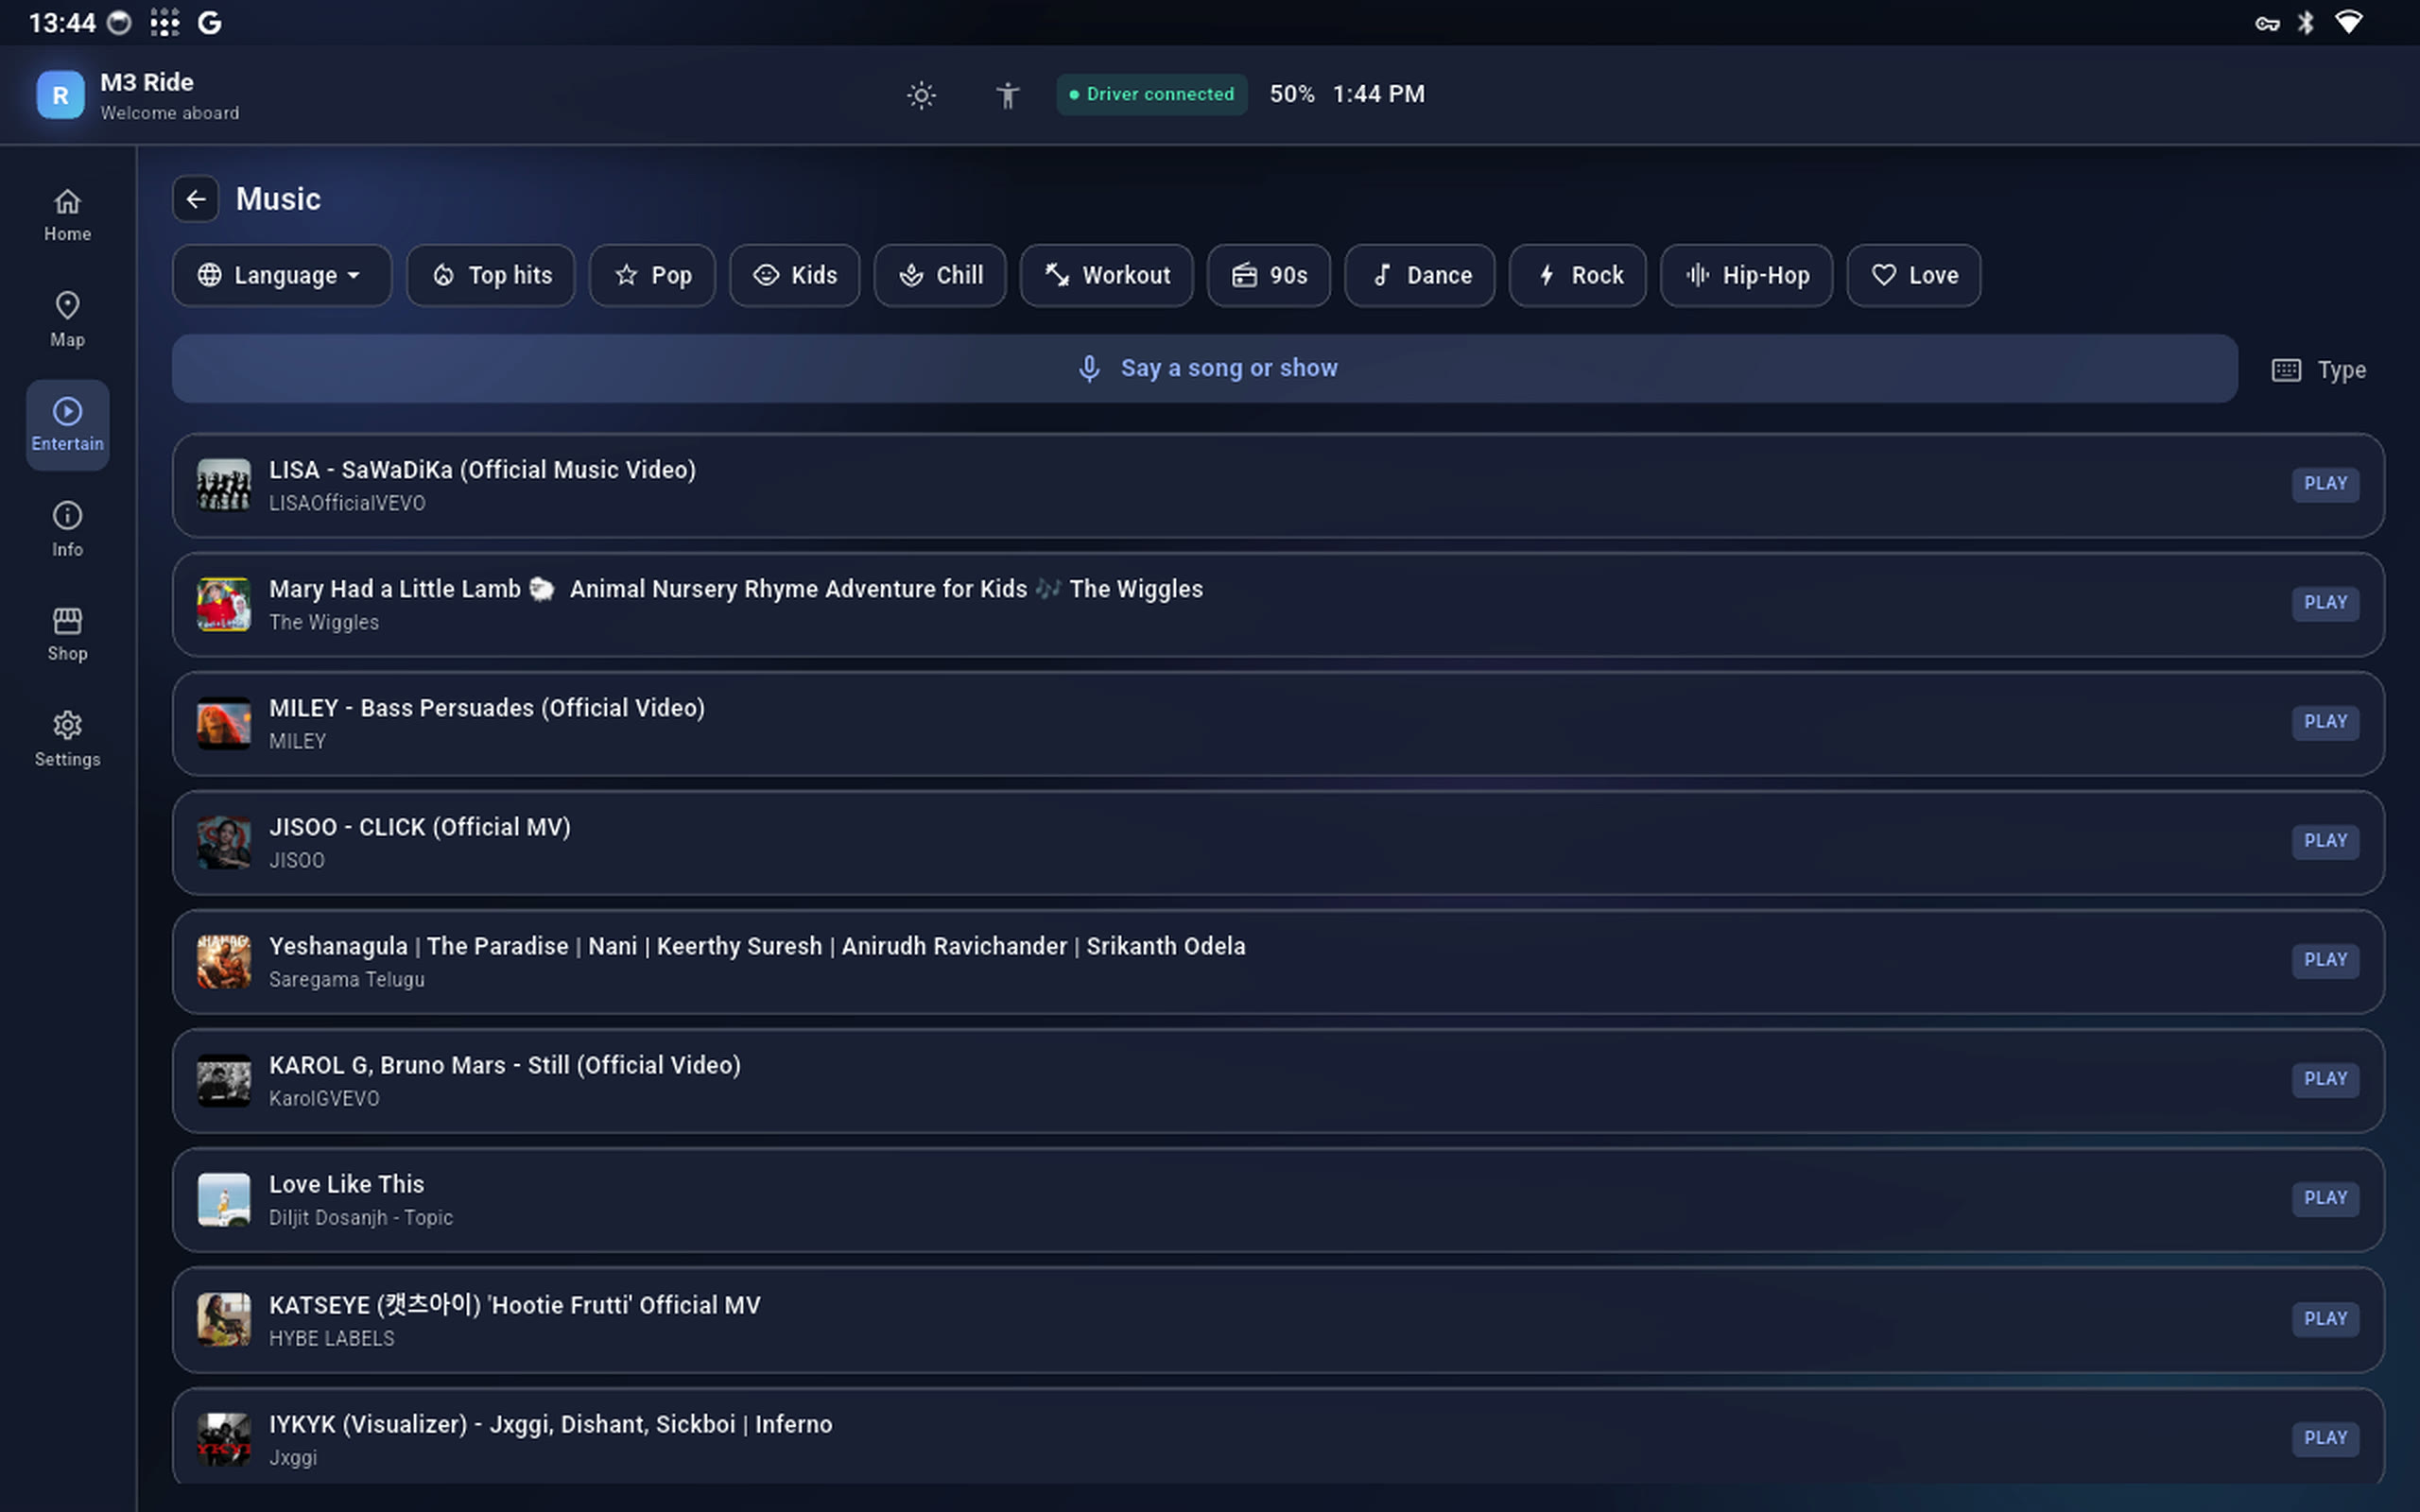
Task: Tap the VPN key status icon
Action: [x=2267, y=23]
